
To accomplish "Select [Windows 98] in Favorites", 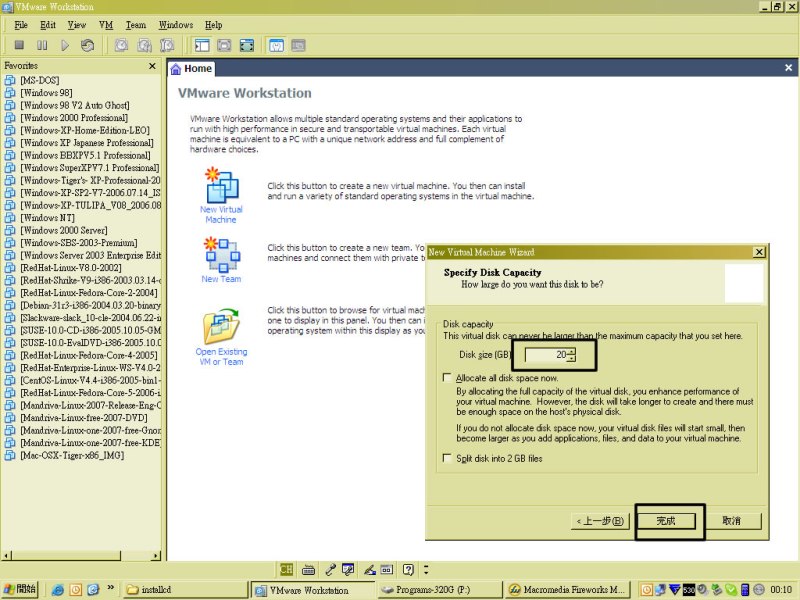I will [x=46, y=92].
